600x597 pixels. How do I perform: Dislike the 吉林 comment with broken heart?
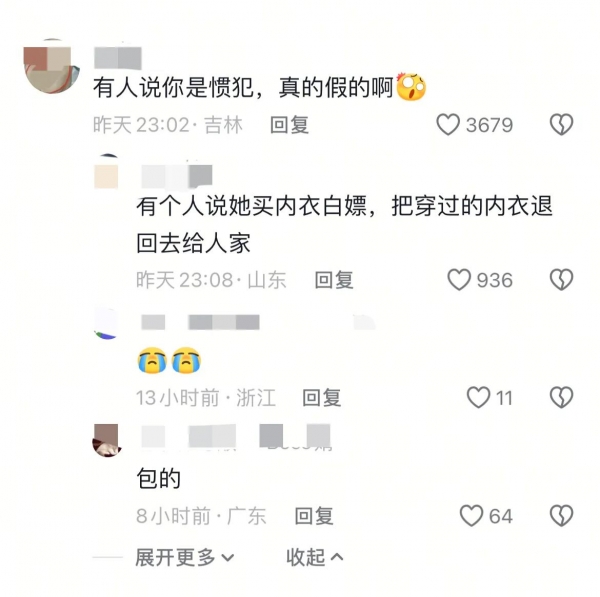[561, 125]
